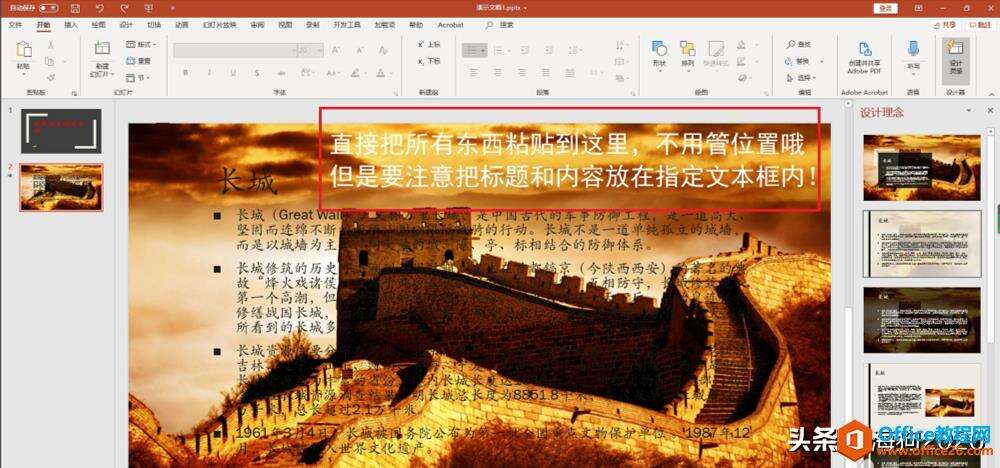The width and height of the screenshot is (1000, 468).
Task: Switch to the 动画 Animations tab
Action: [x=181, y=25]
